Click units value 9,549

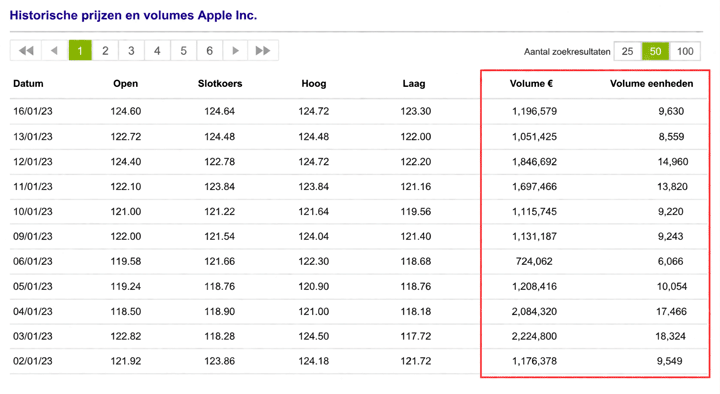[x=669, y=361]
